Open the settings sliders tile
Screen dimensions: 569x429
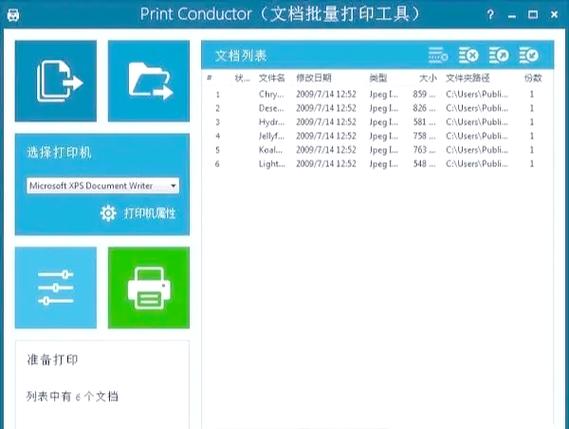point(56,288)
